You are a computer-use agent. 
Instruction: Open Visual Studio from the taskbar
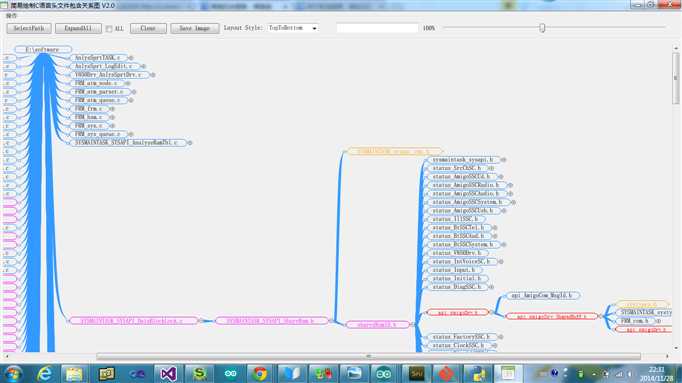pos(168,374)
